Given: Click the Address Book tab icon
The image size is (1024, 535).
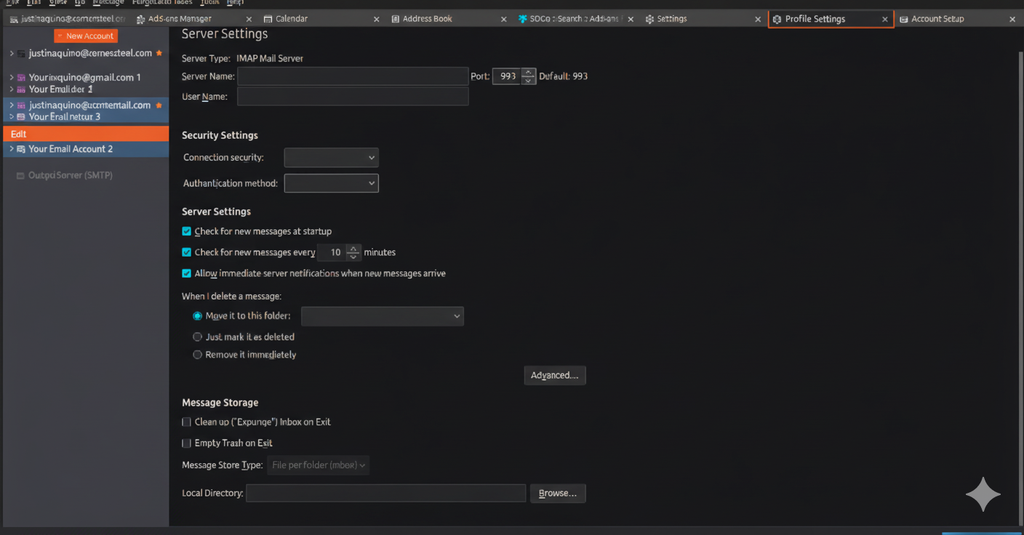Looking at the screenshot, I should (x=395, y=19).
